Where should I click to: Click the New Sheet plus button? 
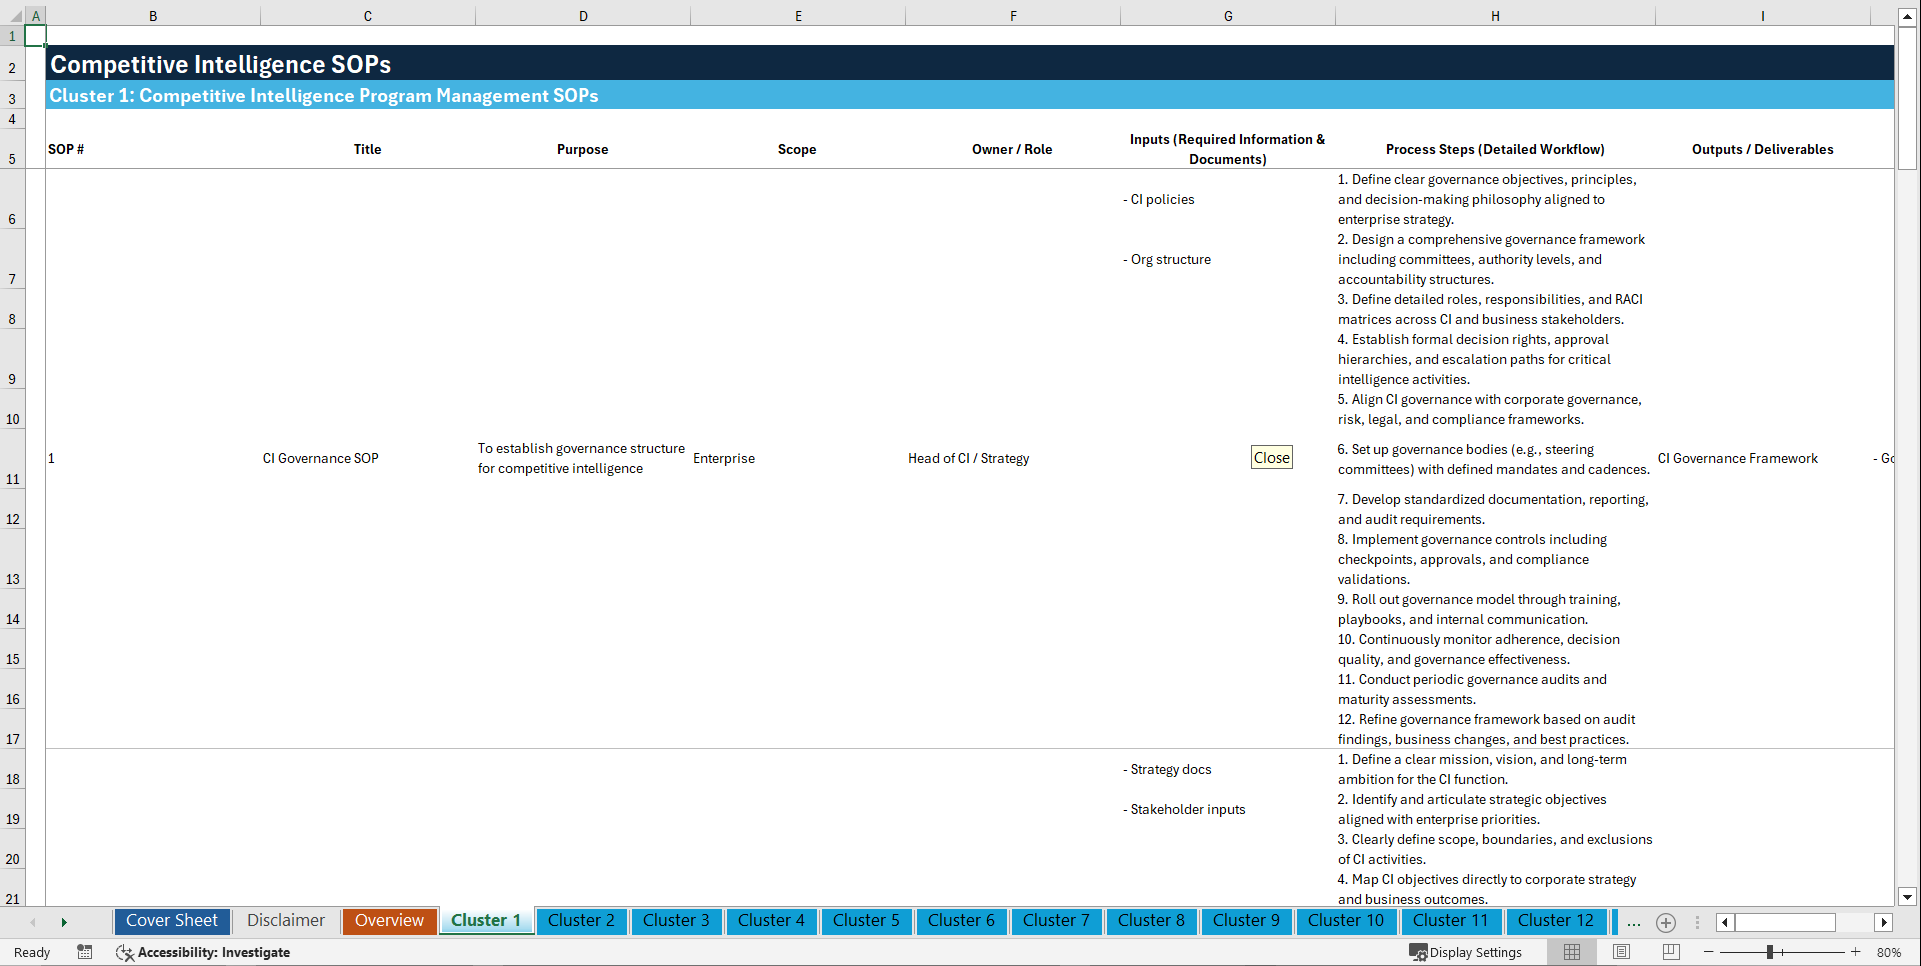(x=1665, y=922)
